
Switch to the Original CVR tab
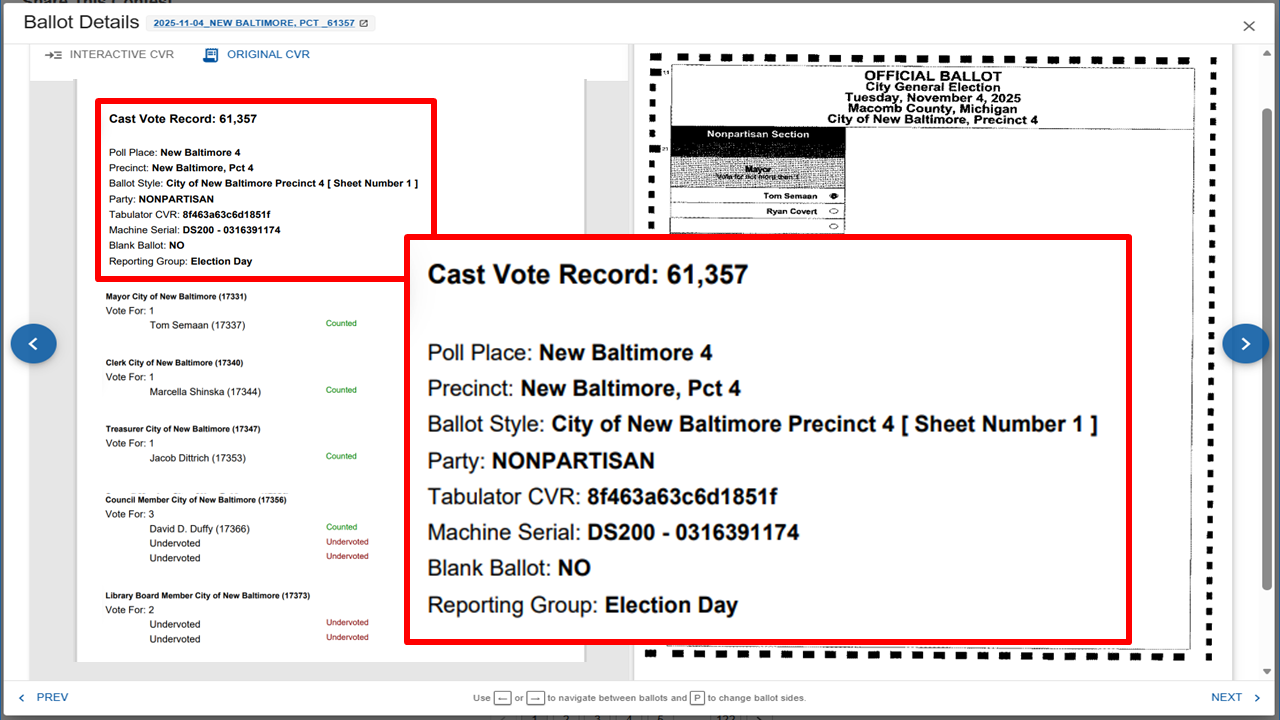tap(267, 55)
